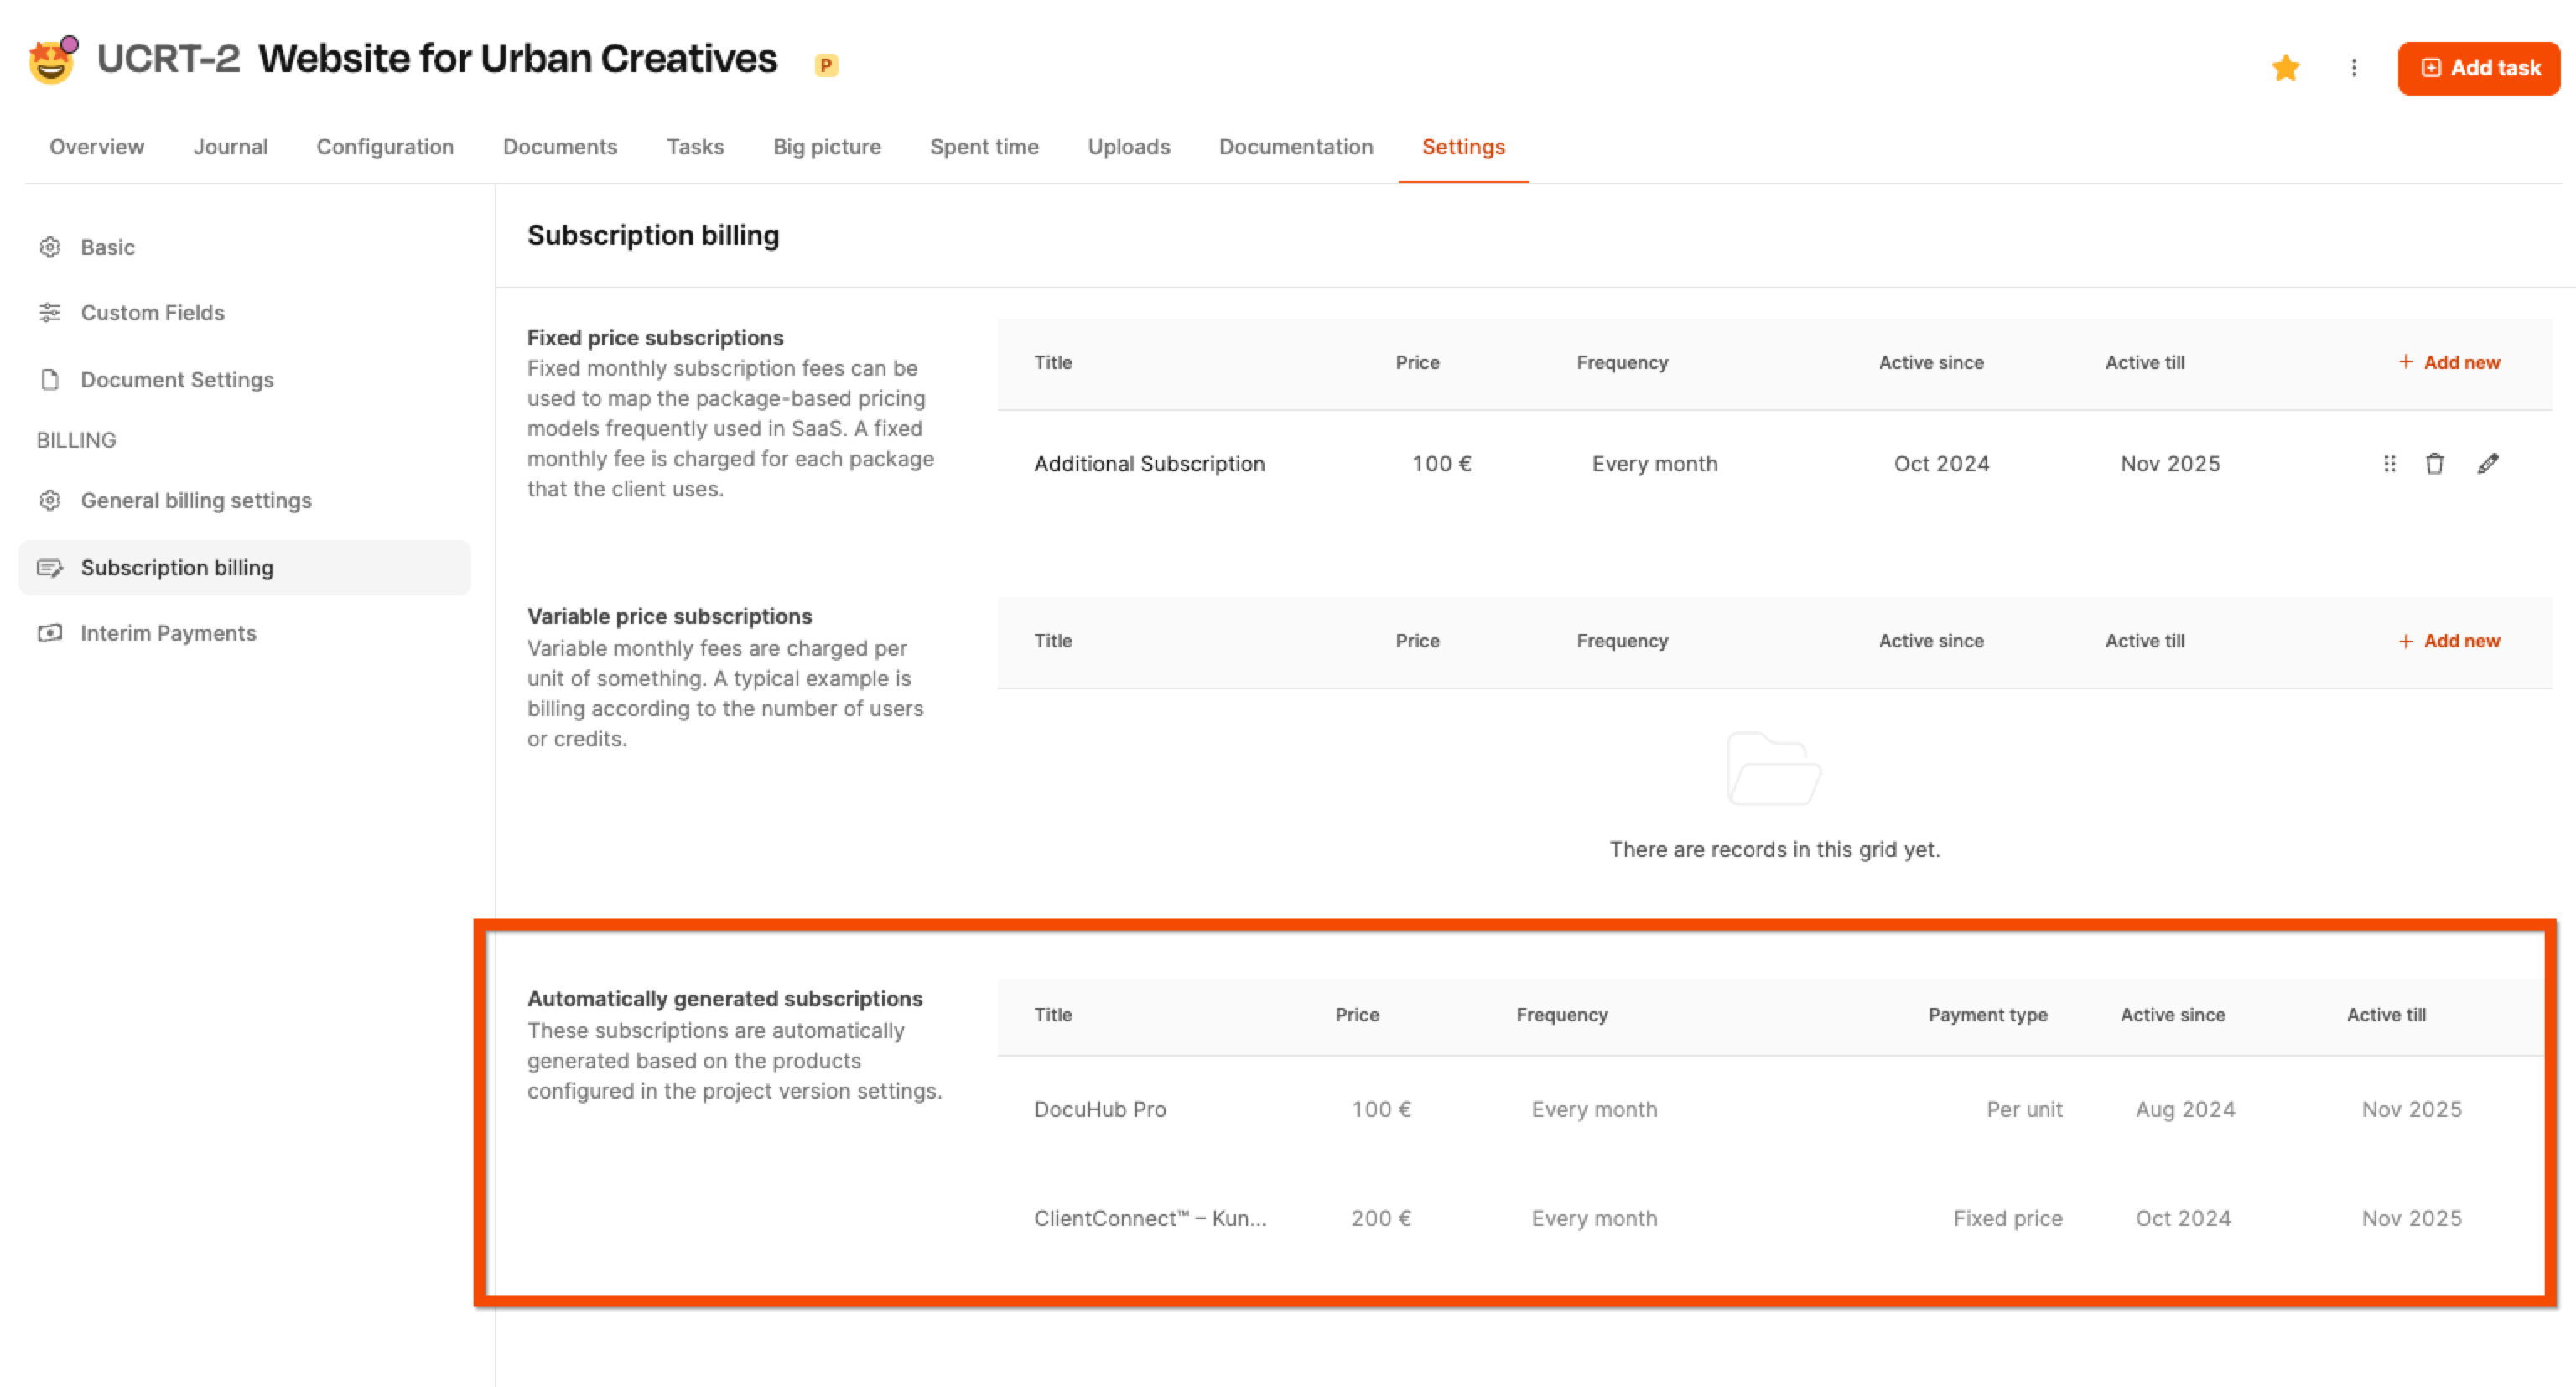The width and height of the screenshot is (2576, 1387).
Task: Switch to the Spent time tab
Action: 984,147
